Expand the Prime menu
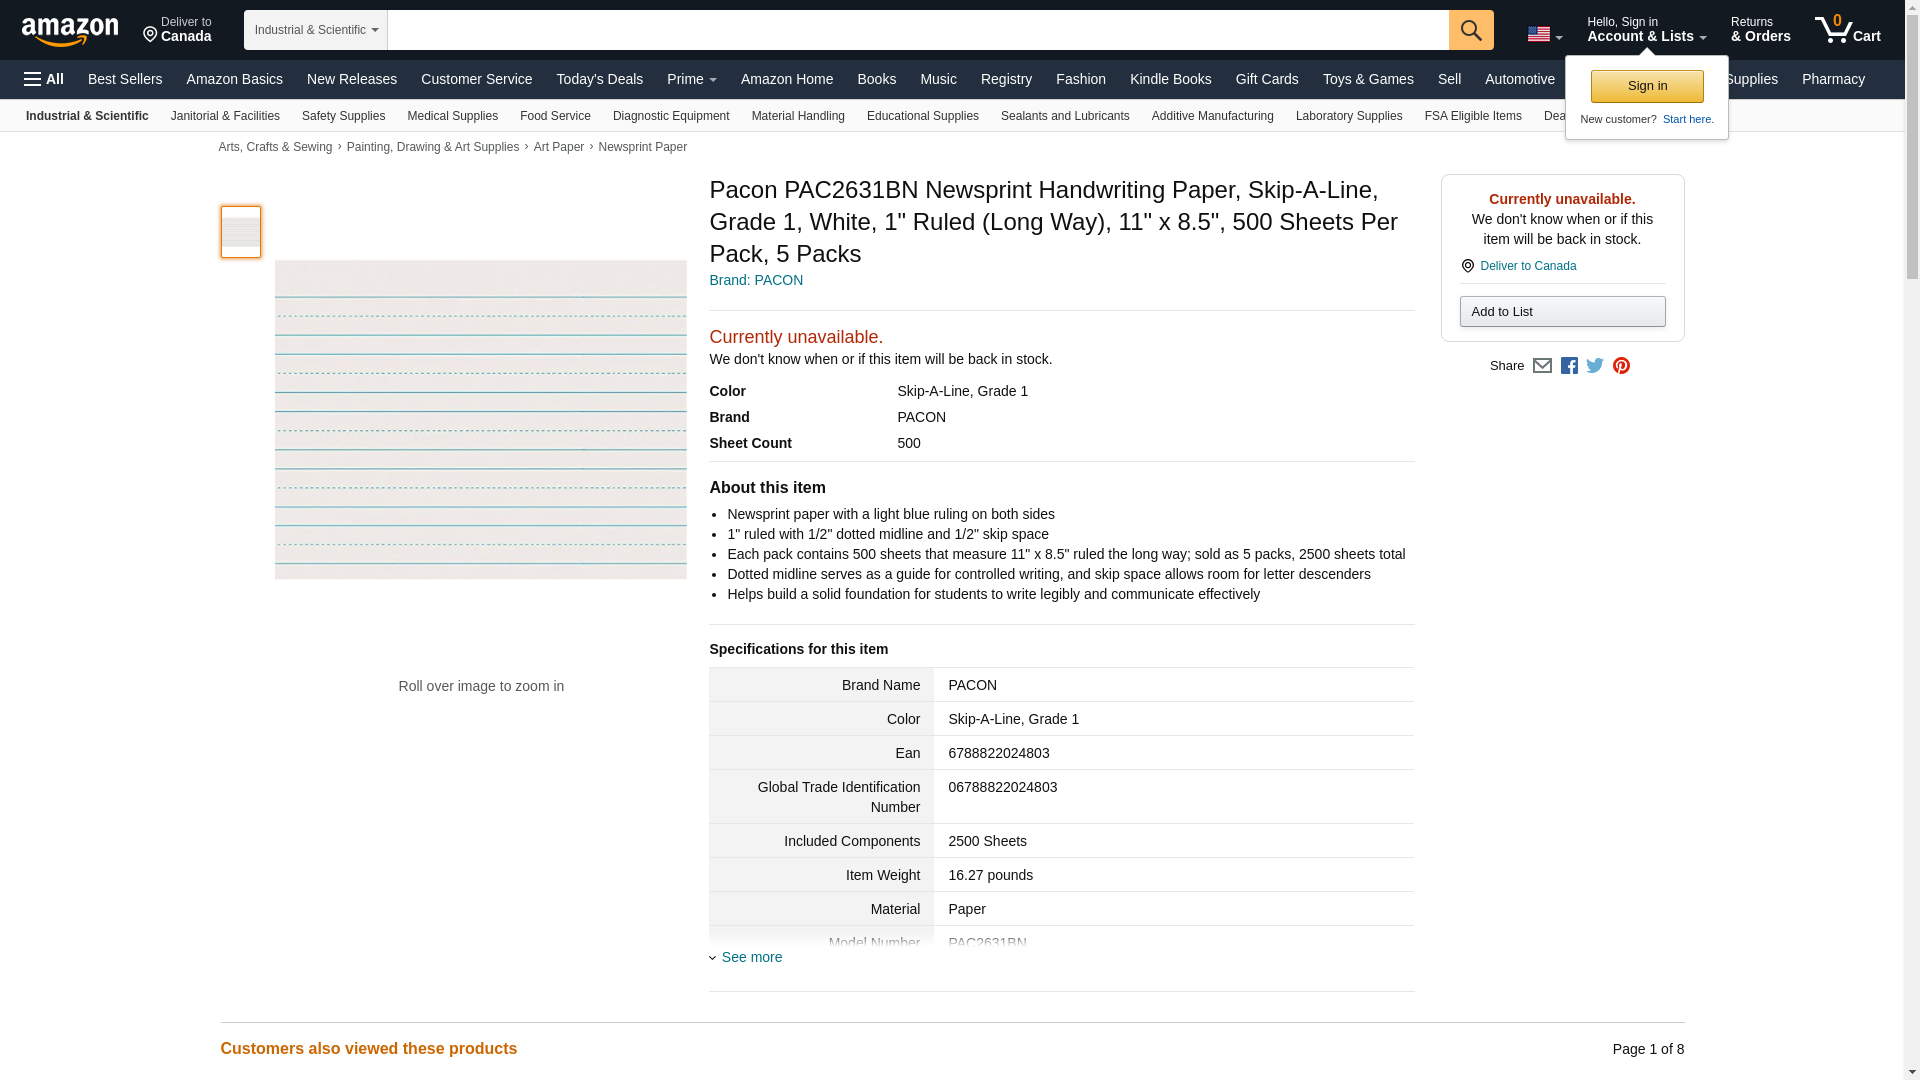1920x1080 pixels. pos(691,79)
